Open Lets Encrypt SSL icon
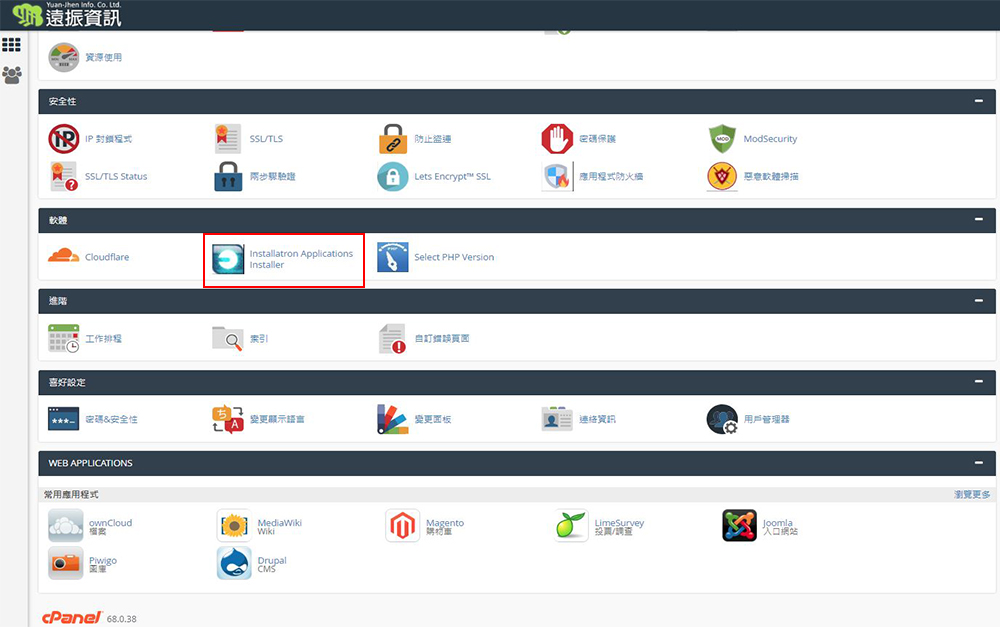Image resolution: width=1000 pixels, height=628 pixels. (x=393, y=176)
